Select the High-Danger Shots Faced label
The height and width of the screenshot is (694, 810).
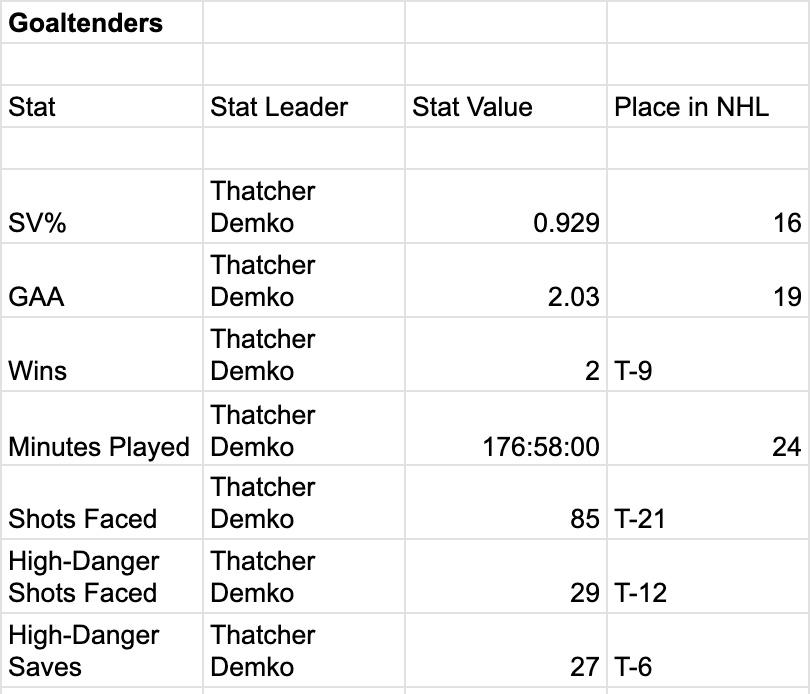coord(83,577)
